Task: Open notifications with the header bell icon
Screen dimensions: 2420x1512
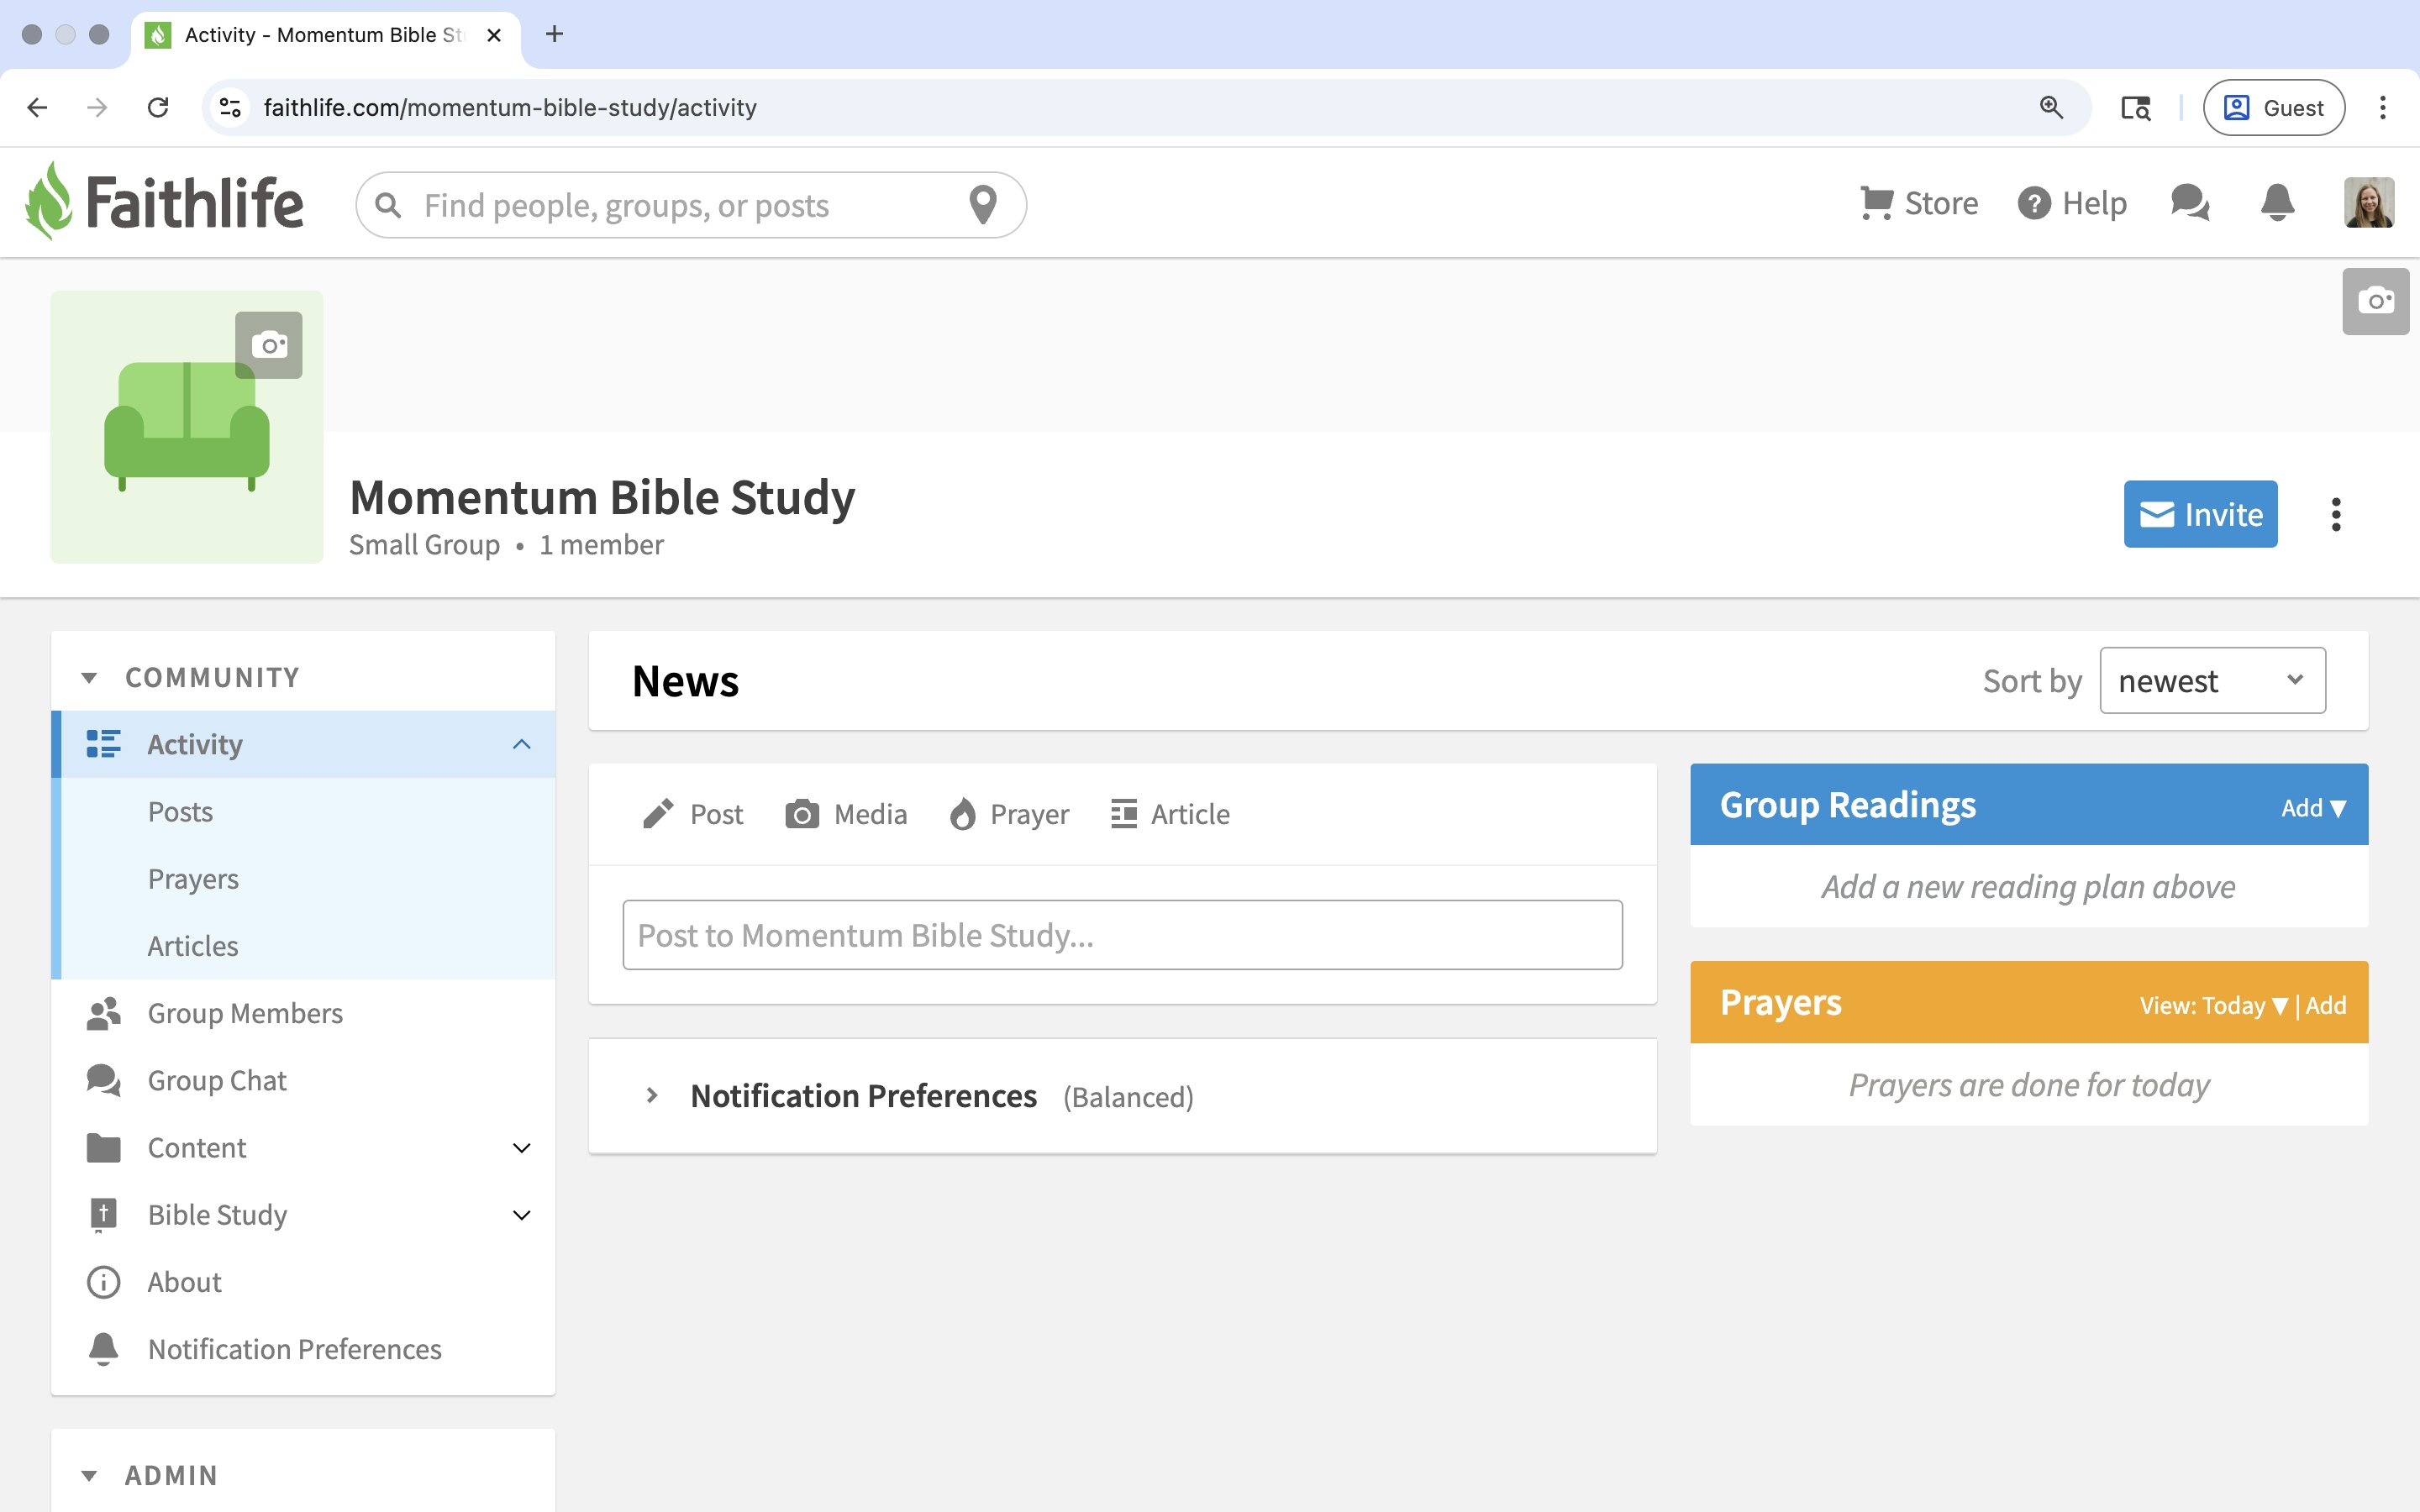Action: (x=2277, y=203)
